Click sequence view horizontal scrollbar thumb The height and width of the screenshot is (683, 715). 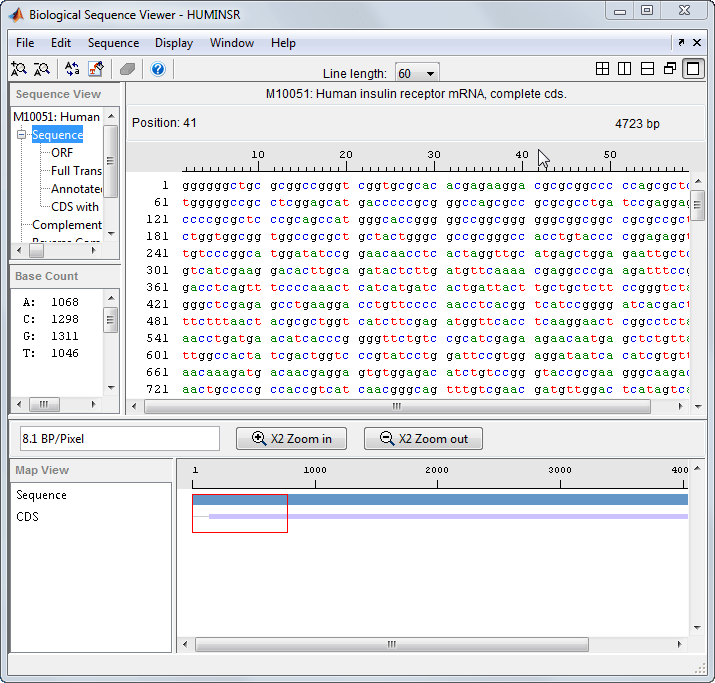pyautogui.click(x=397, y=406)
